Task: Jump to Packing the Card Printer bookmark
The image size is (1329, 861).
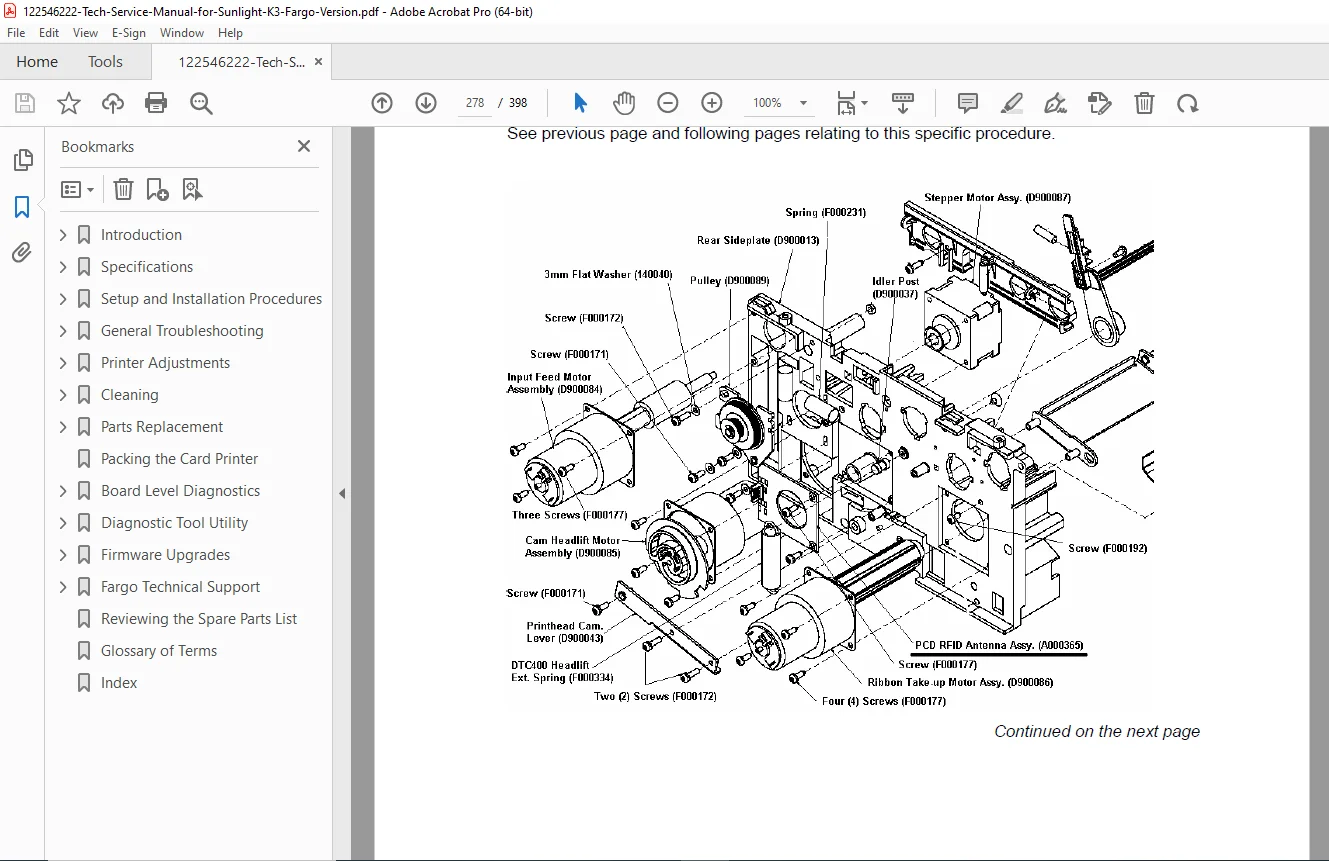Action: [180, 459]
